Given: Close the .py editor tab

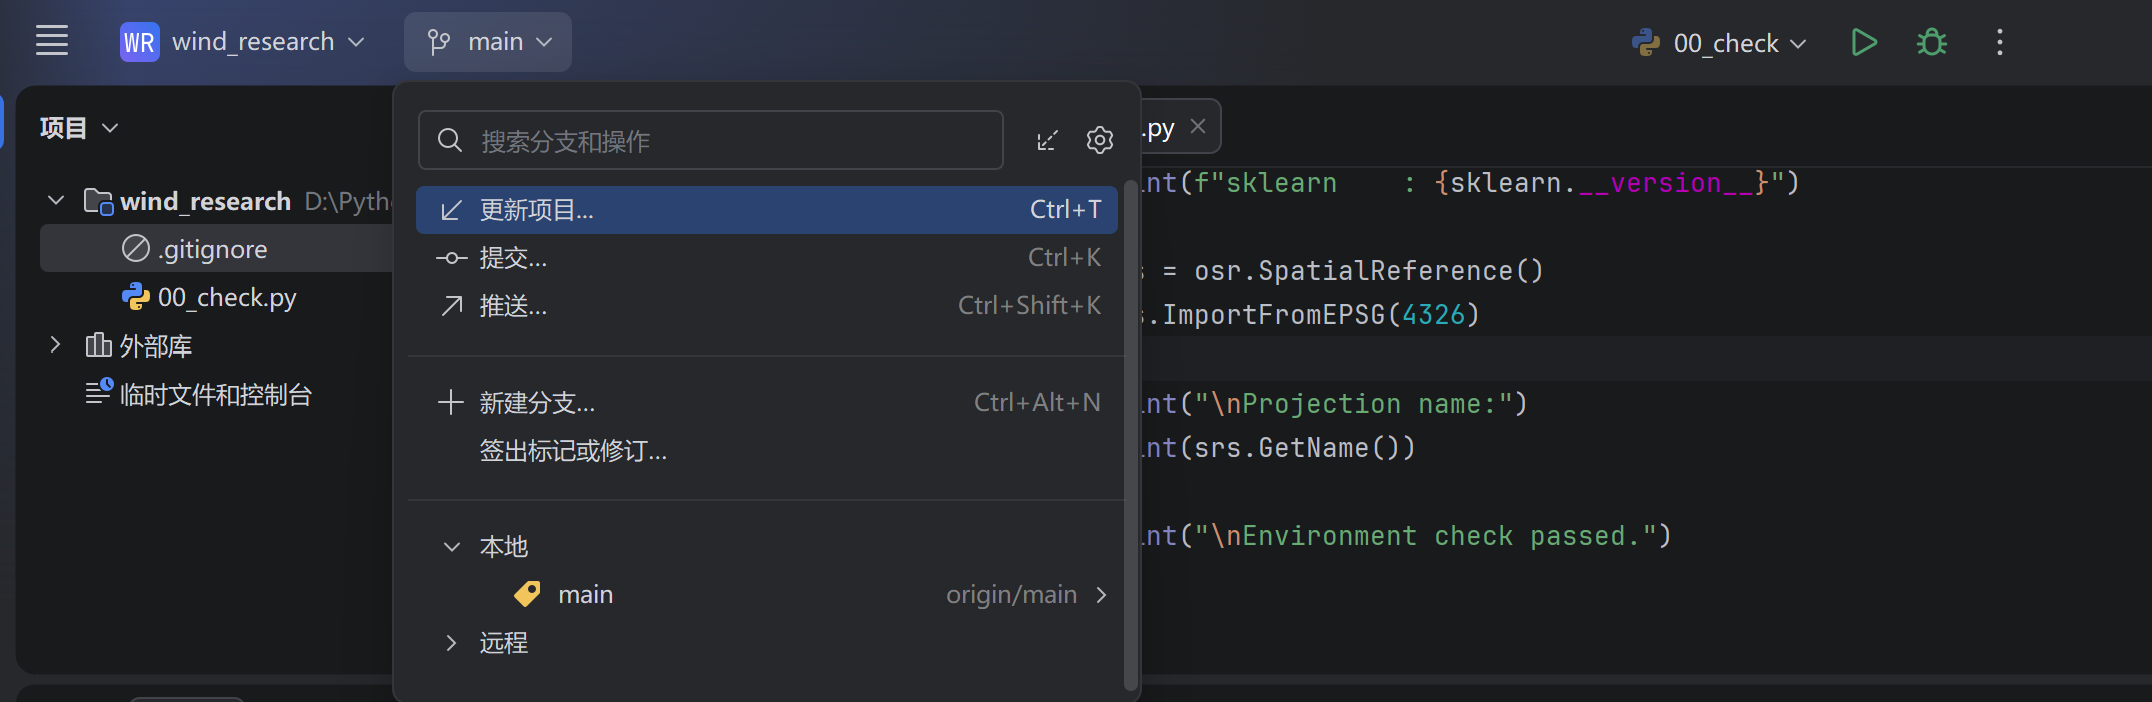Looking at the screenshot, I should tap(1198, 126).
